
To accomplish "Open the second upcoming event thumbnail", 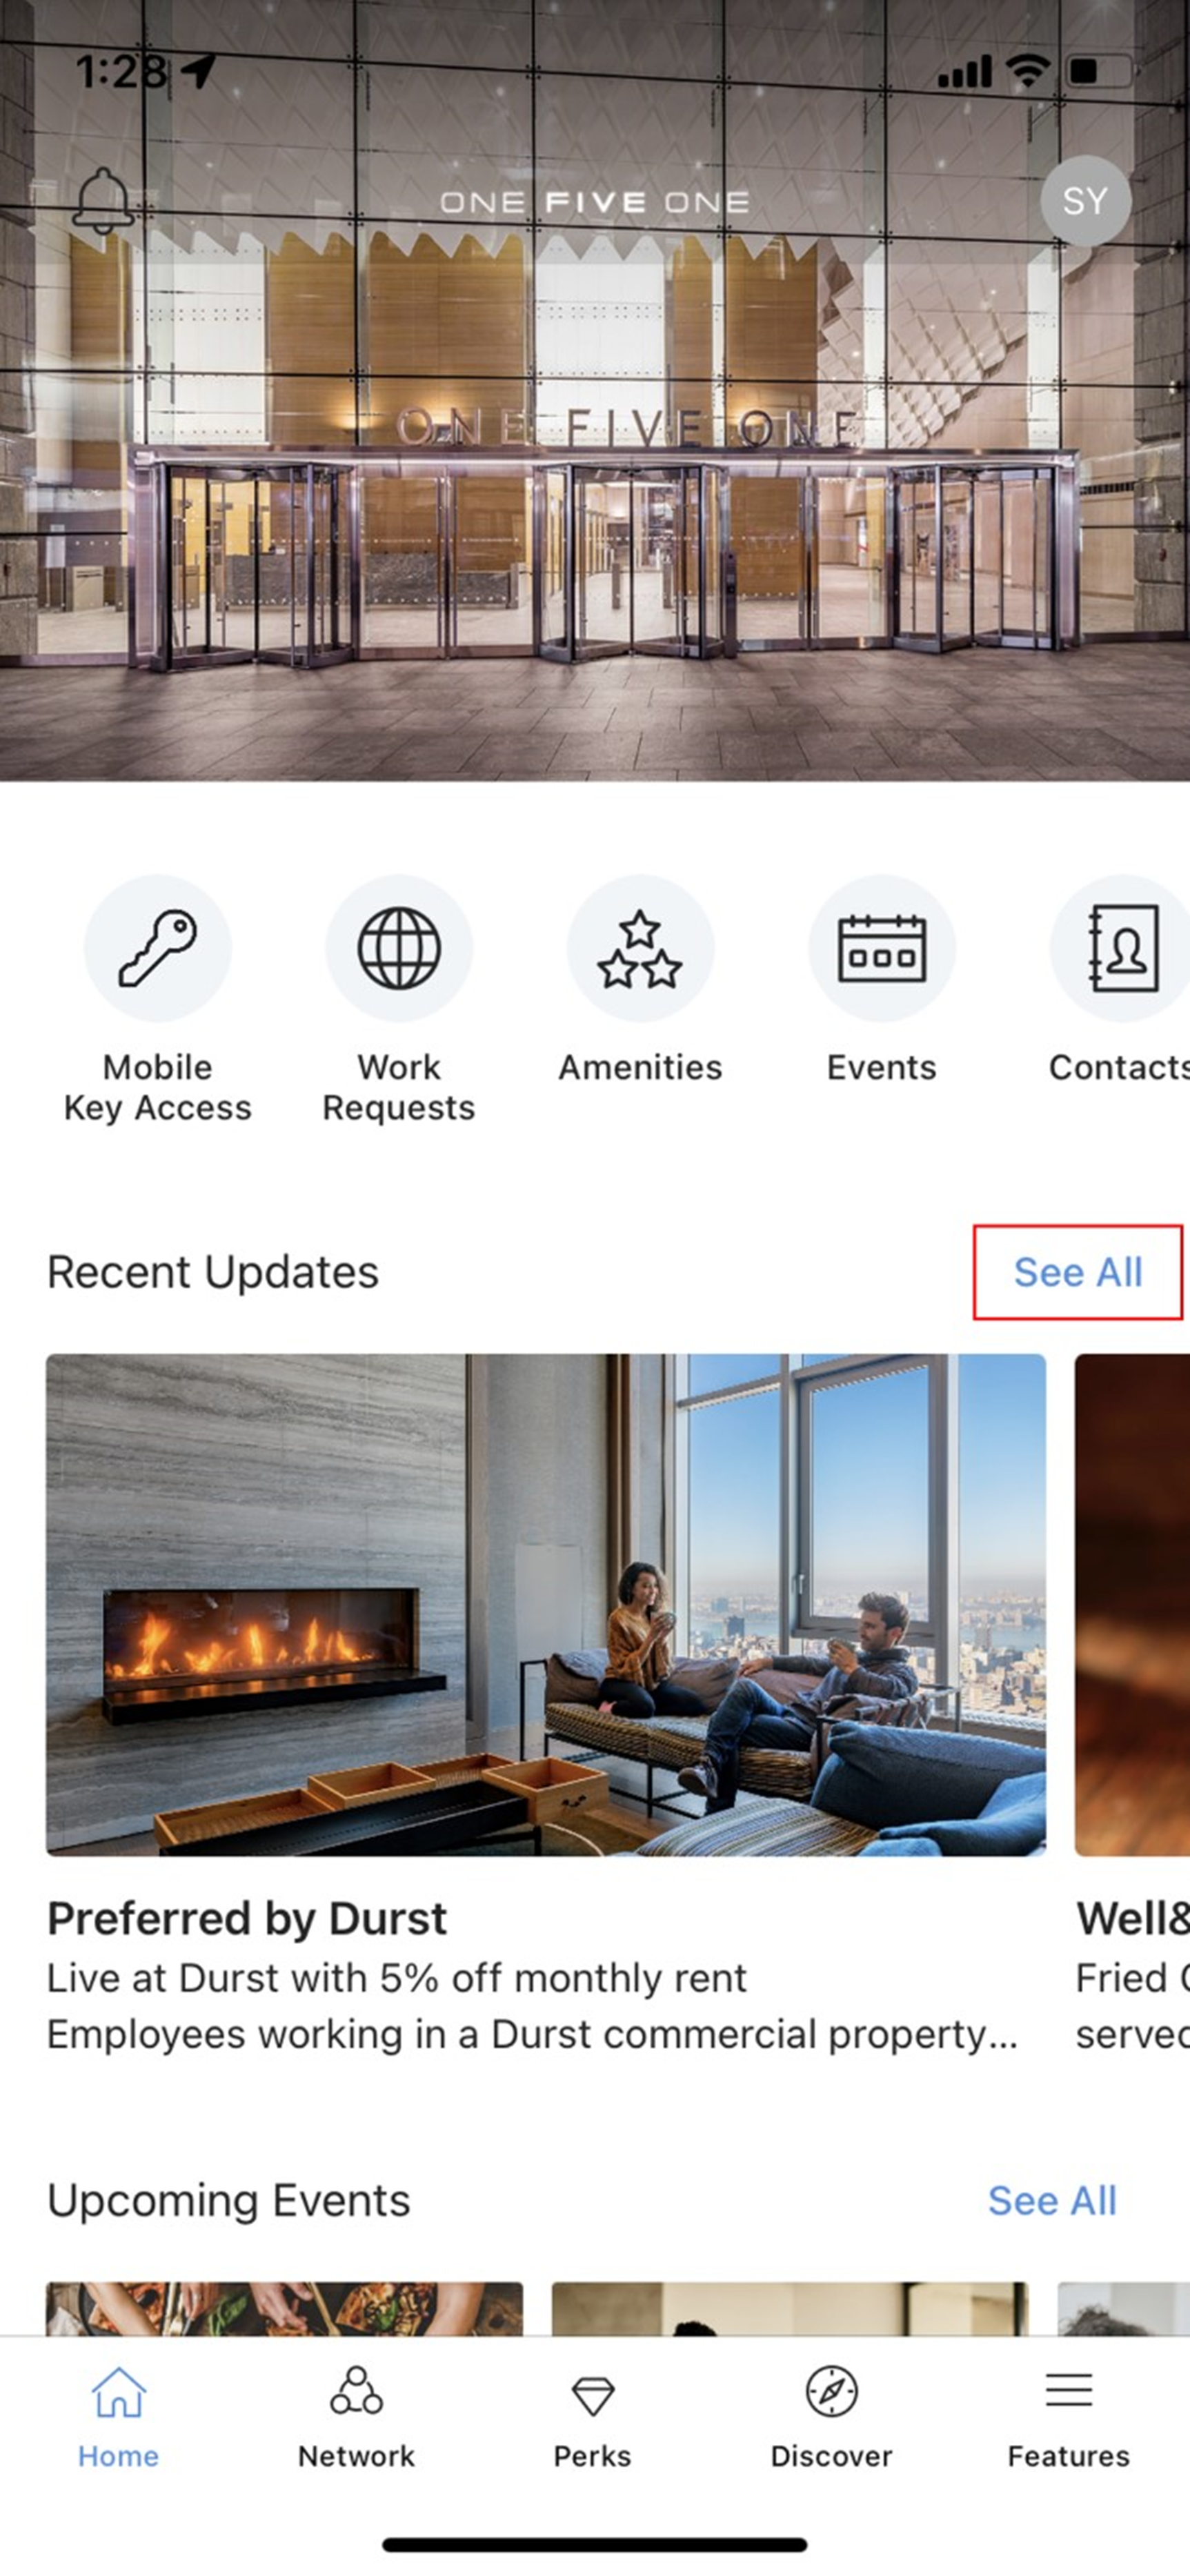I will tap(789, 2308).
